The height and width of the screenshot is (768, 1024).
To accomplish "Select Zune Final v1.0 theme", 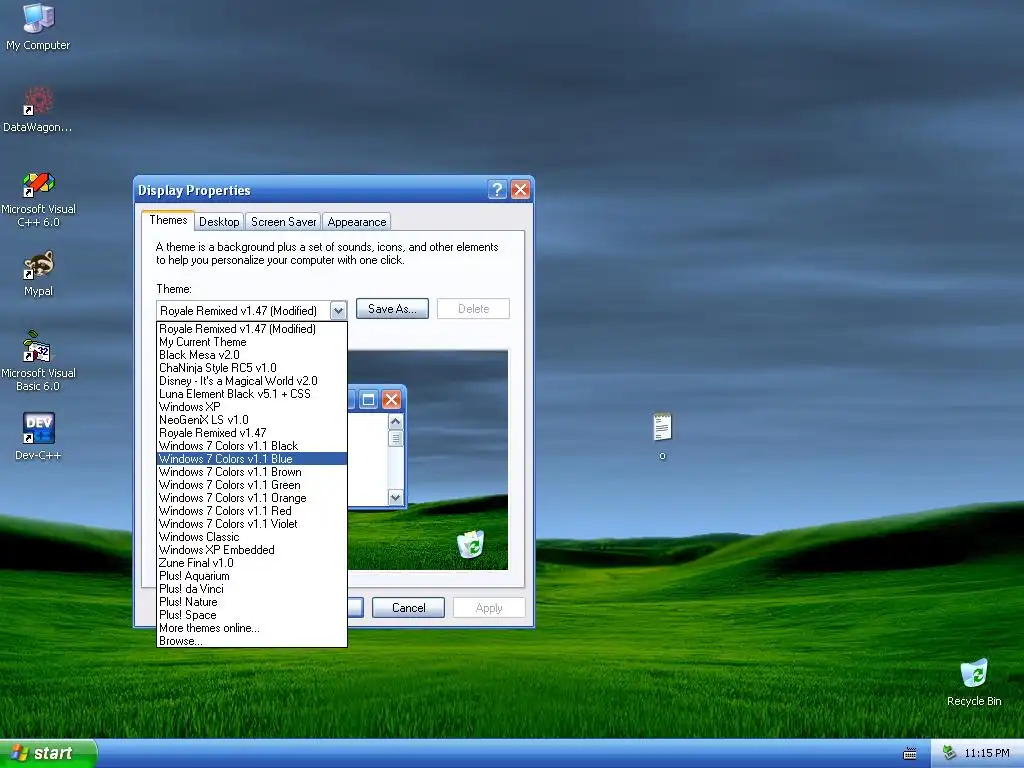I will coord(251,564).
